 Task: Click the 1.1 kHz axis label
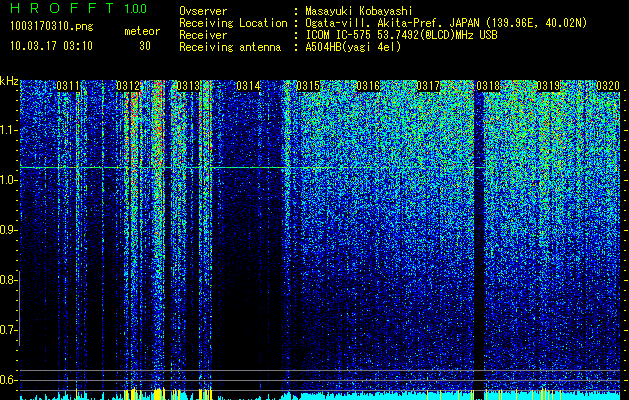[8, 130]
